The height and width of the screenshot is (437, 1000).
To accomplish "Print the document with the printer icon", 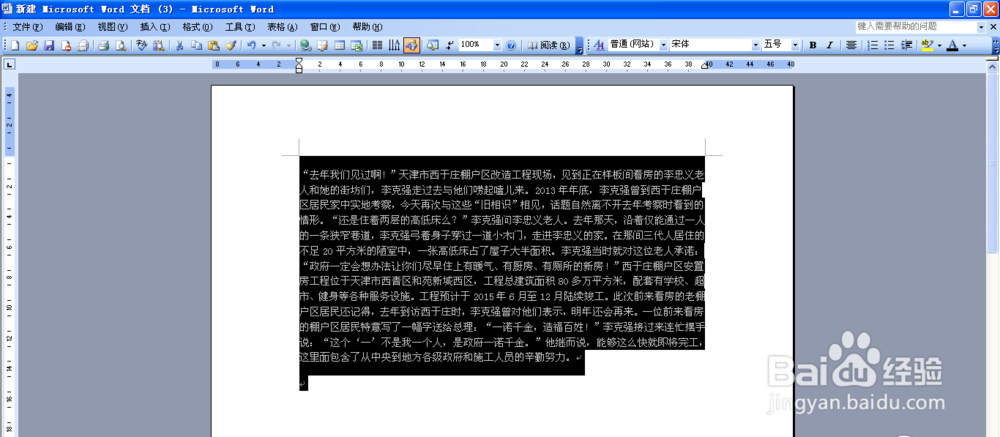I will point(103,45).
